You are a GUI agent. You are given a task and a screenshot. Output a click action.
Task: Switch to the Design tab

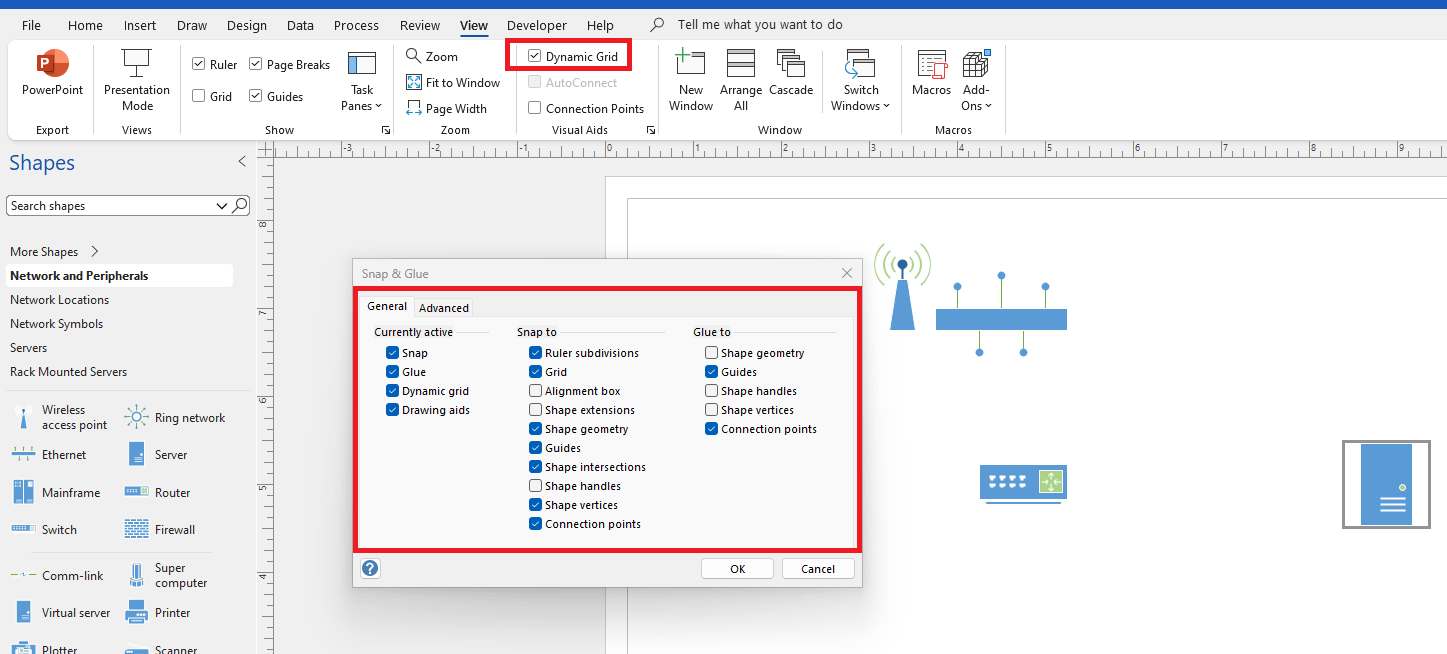coord(247,25)
